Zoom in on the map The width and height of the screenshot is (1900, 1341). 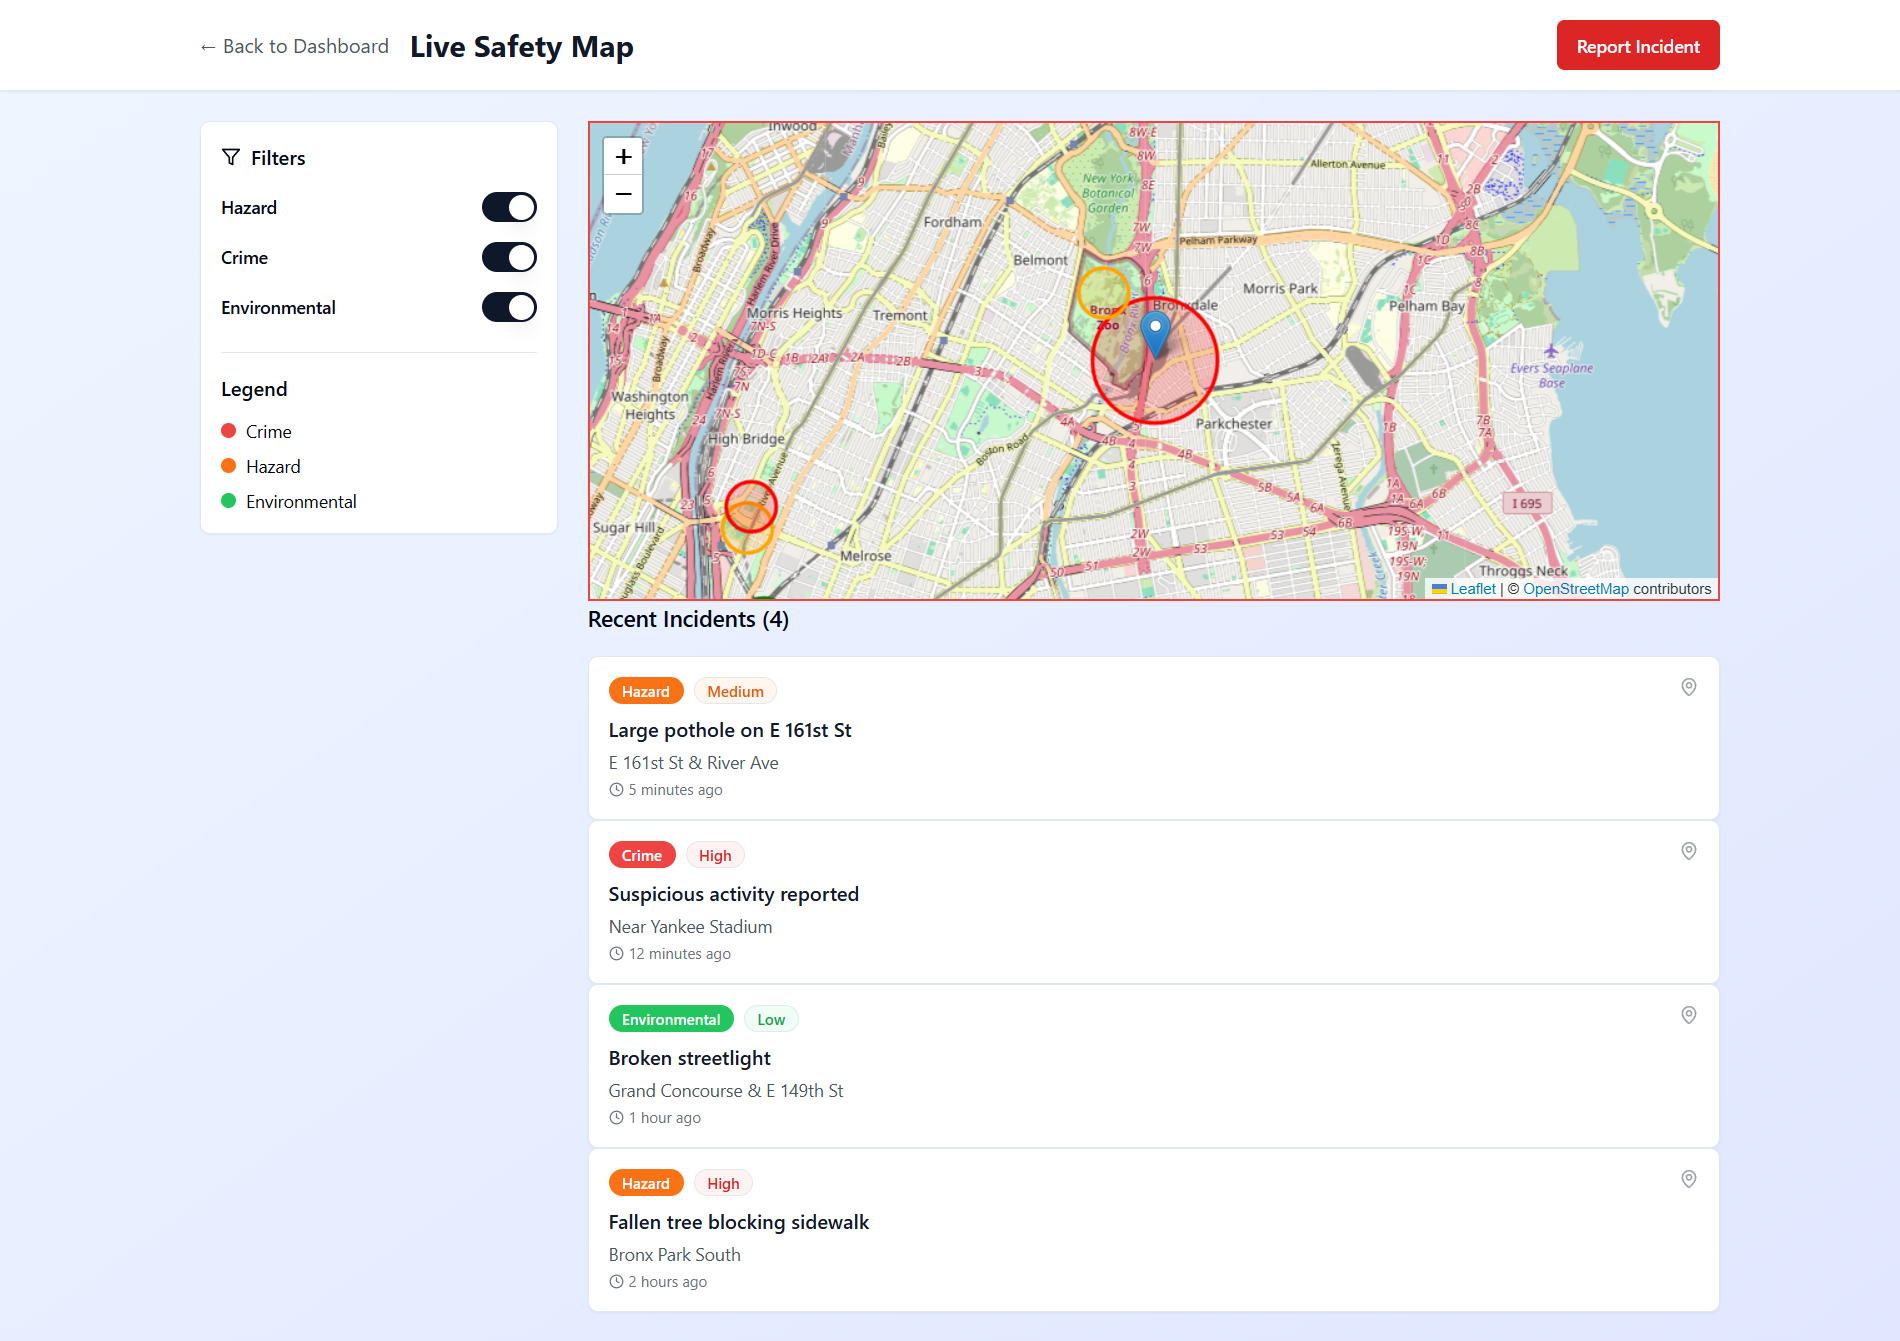(x=623, y=157)
